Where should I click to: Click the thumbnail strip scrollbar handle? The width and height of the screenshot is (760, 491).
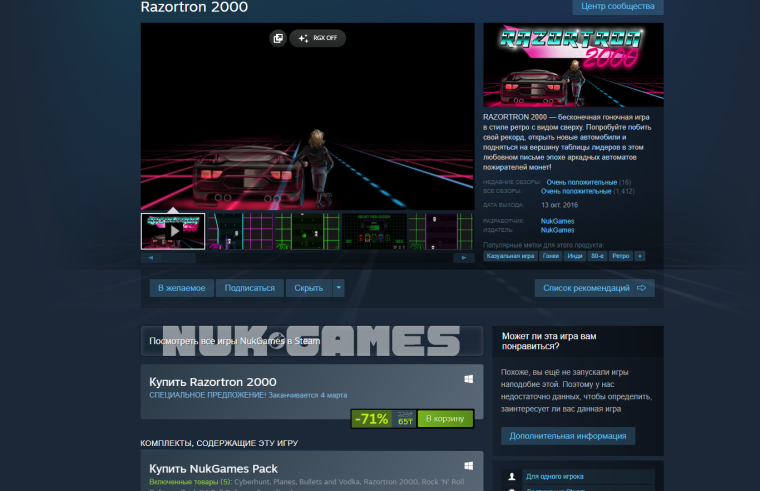179,258
